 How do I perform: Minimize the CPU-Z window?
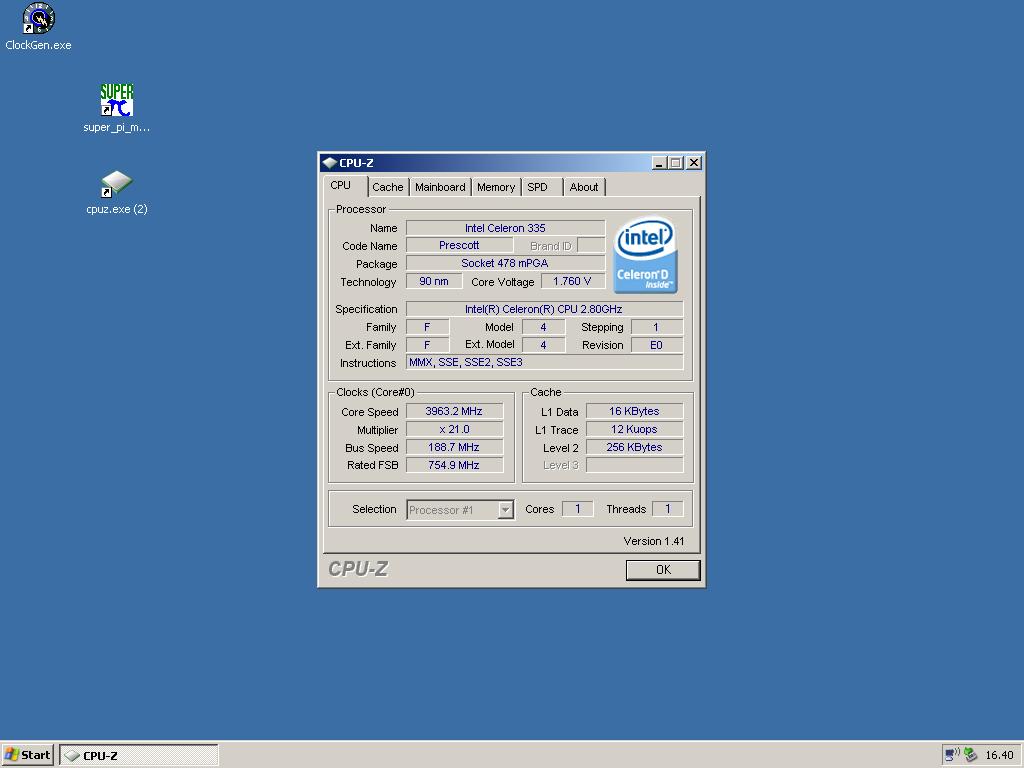(659, 163)
